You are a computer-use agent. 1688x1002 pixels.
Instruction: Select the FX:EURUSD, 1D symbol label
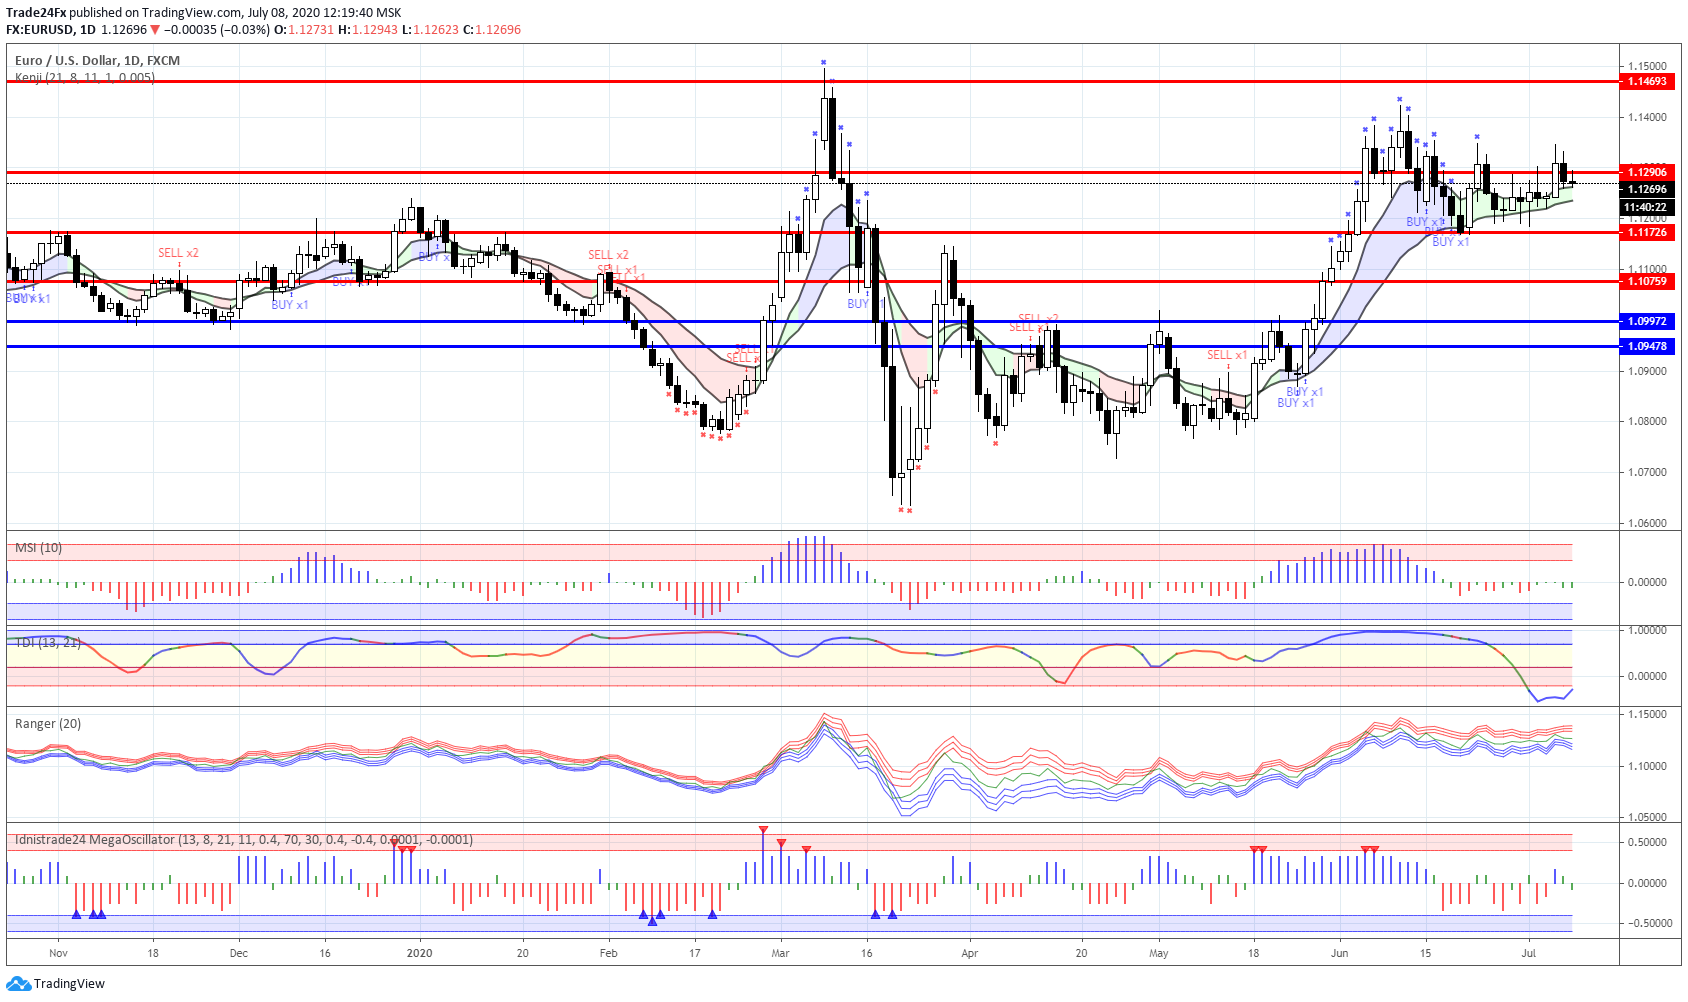click(51, 30)
